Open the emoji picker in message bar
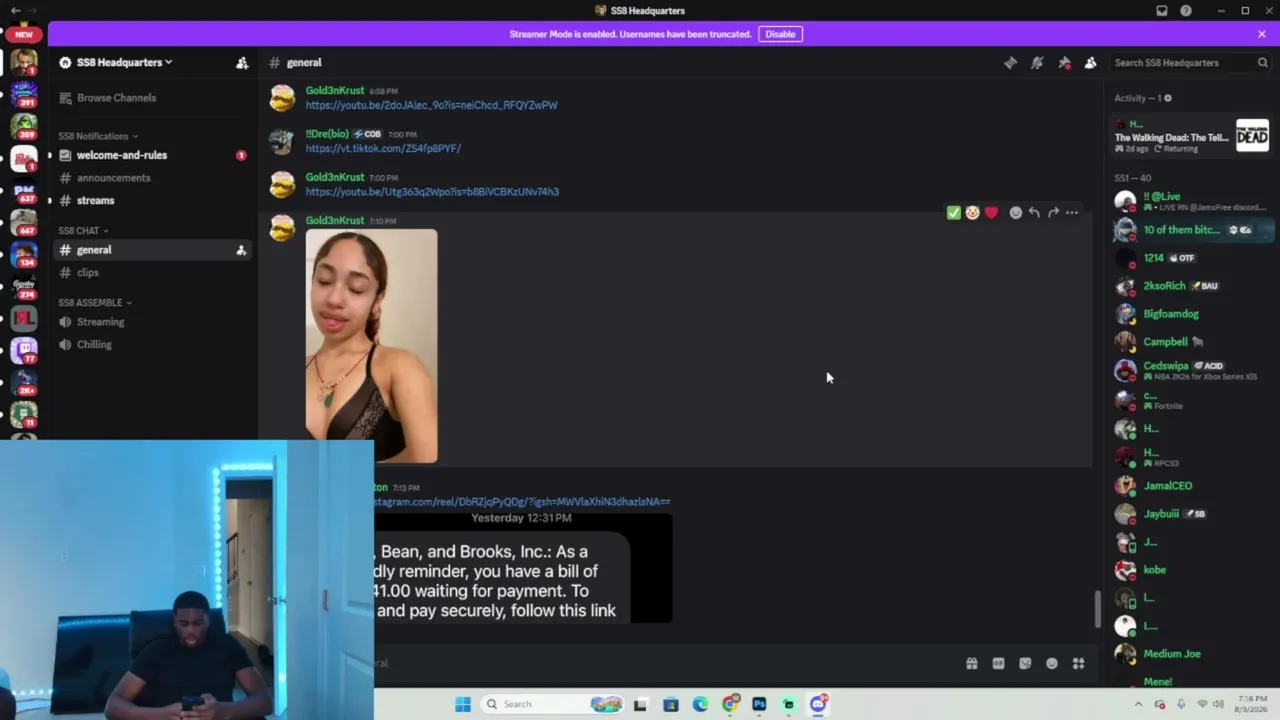Image resolution: width=1280 pixels, height=720 pixels. [1052, 663]
